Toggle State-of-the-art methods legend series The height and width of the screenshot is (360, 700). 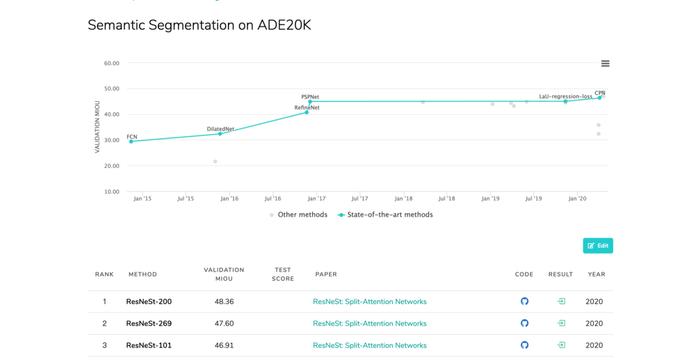tap(385, 215)
